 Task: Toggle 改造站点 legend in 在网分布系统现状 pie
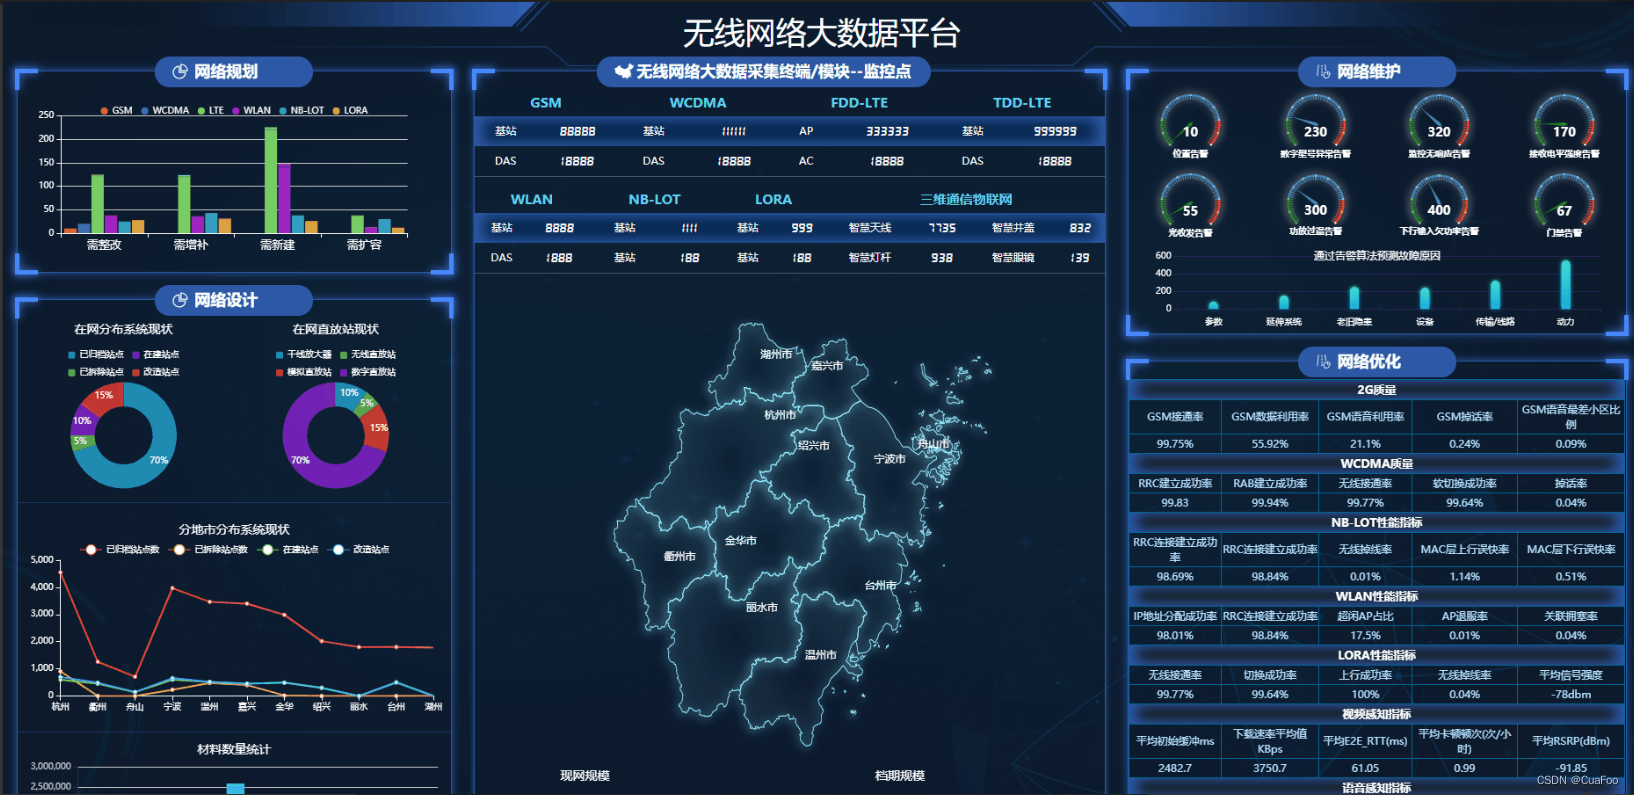click(156, 372)
